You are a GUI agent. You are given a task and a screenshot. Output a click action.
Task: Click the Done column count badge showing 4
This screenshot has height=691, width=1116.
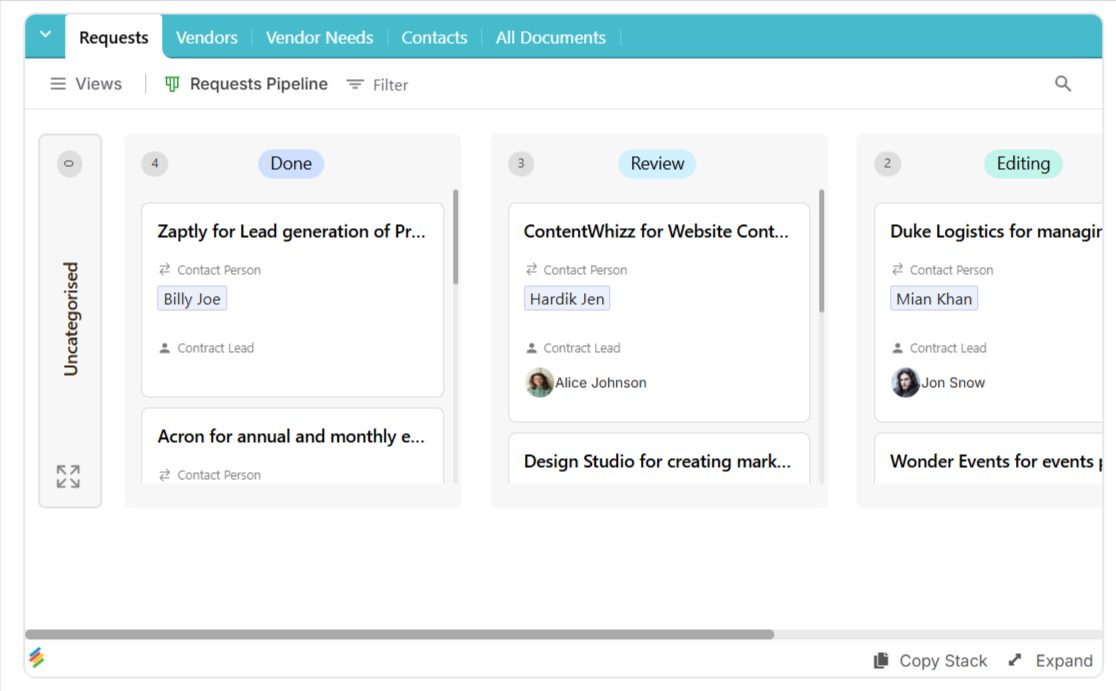point(154,164)
